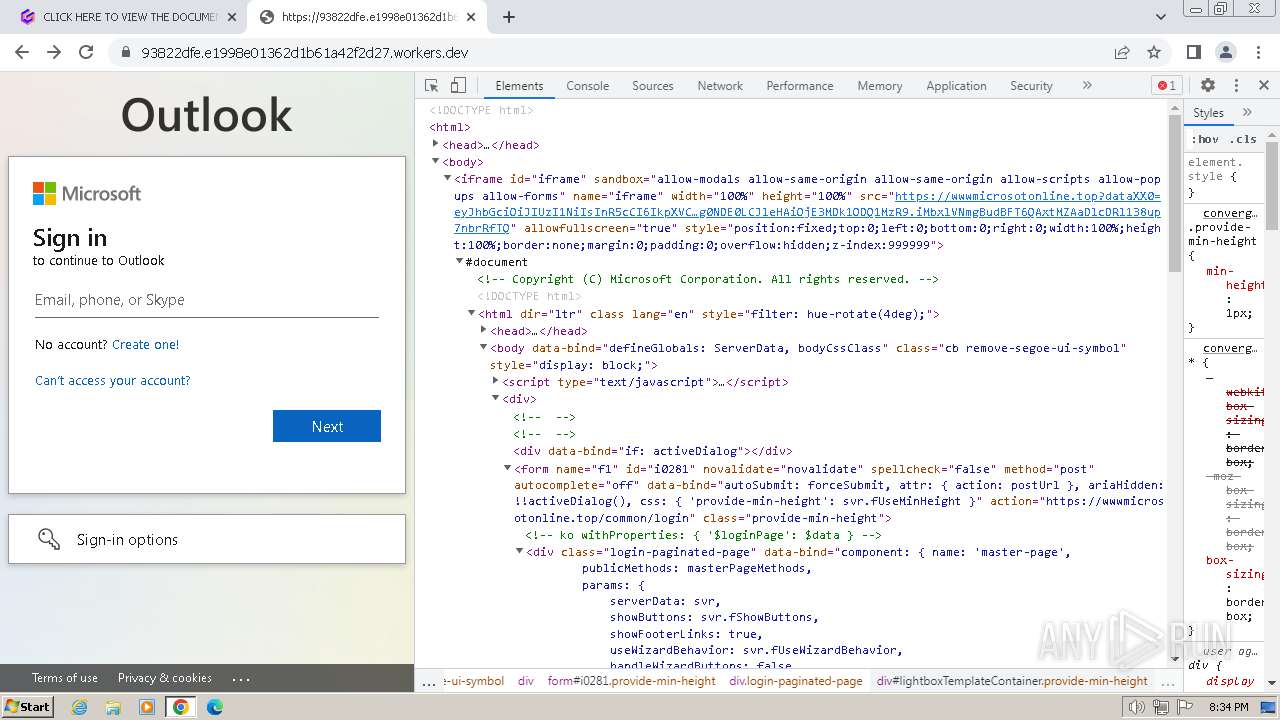This screenshot has width=1280, height=720.
Task: Open Sign-in options
Action: coord(207,539)
